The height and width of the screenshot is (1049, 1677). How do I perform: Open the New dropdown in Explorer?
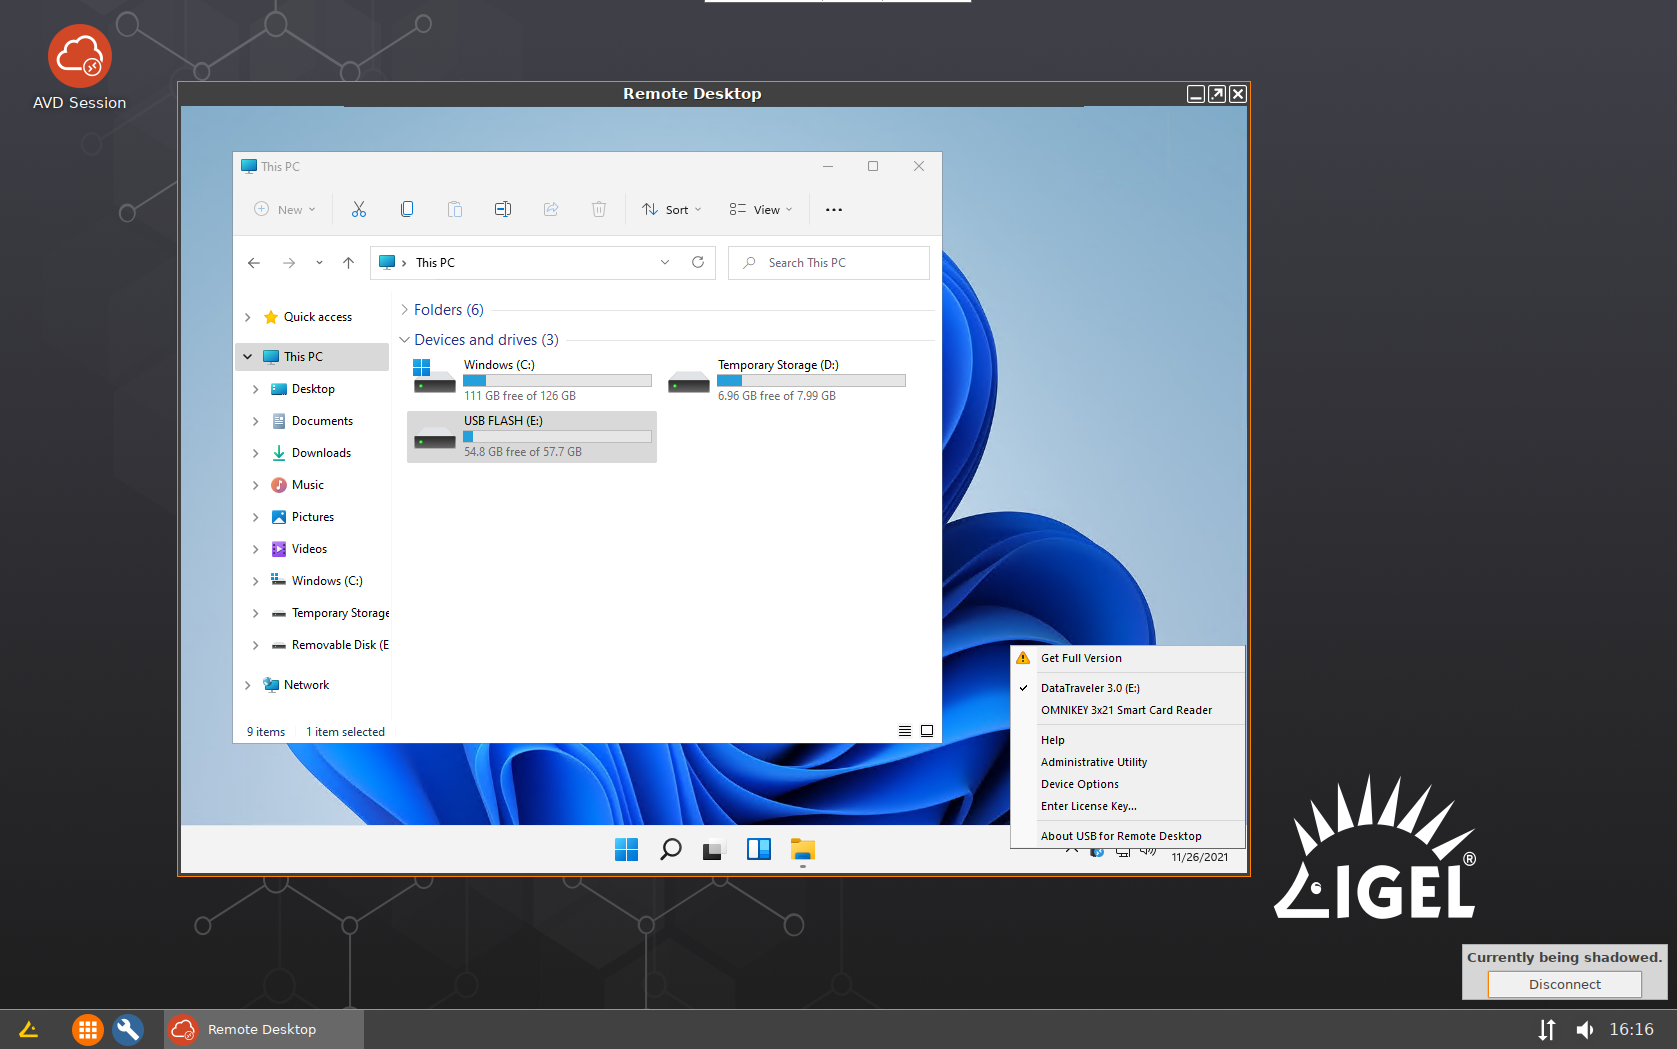pos(285,209)
